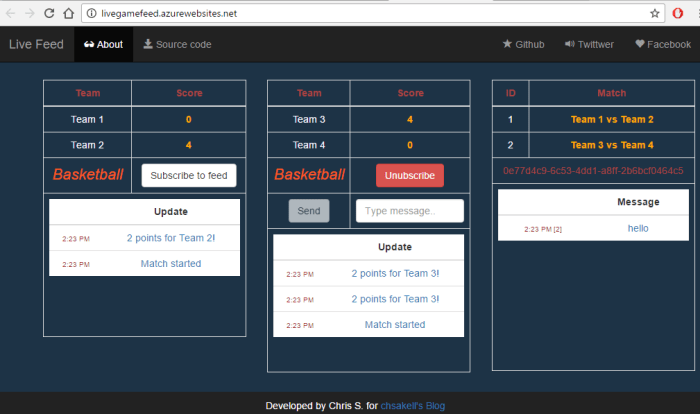
Task: Click Team 4's score of 0
Action: [410, 145]
